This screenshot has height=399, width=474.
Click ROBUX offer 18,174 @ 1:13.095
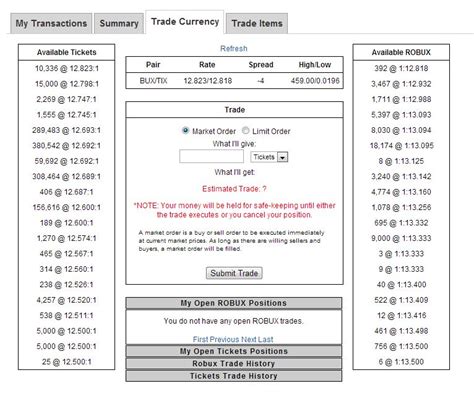[x=402, y=145]
